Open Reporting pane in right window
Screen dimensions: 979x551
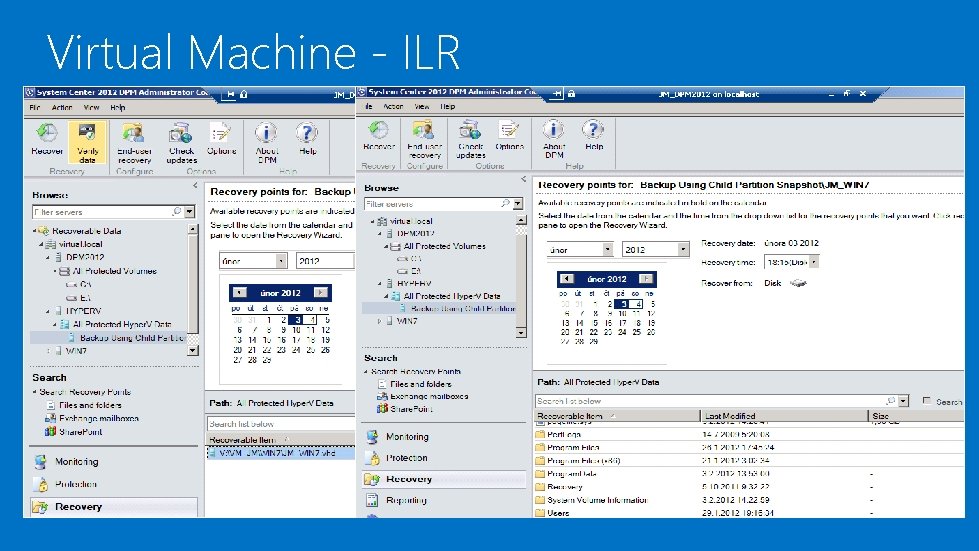445,500
